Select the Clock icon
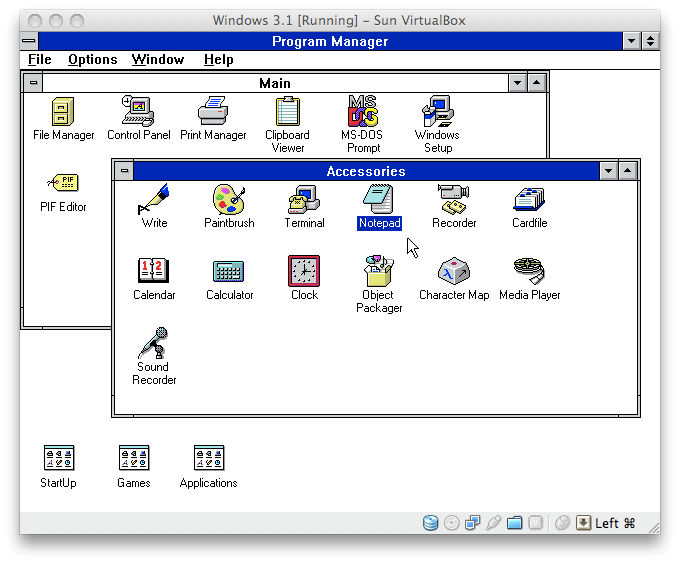This screenshot has width=680, height=564. 304,271
